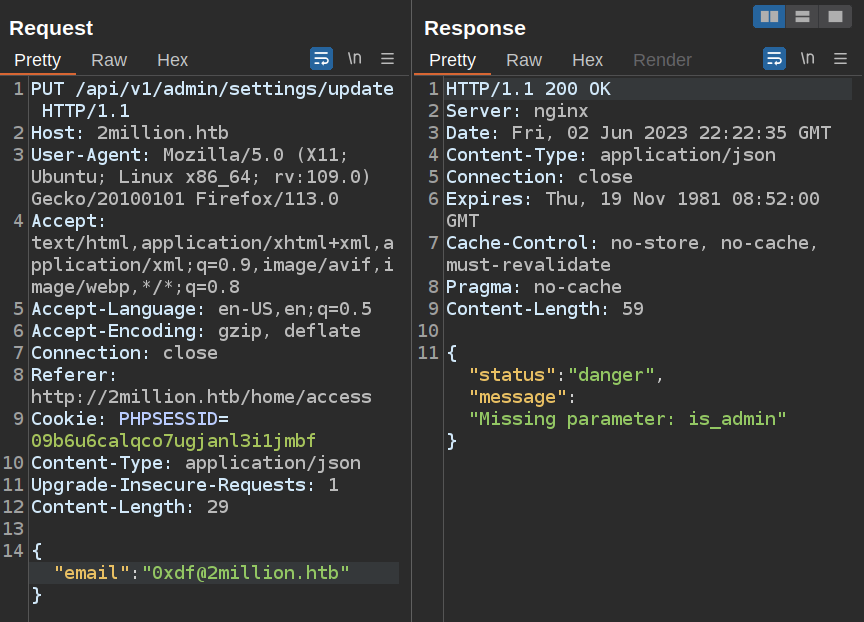The height and width of the screenshot is (622, 864).
Task: Select the combined tabbed layout icon
Action: click(835, 16)
